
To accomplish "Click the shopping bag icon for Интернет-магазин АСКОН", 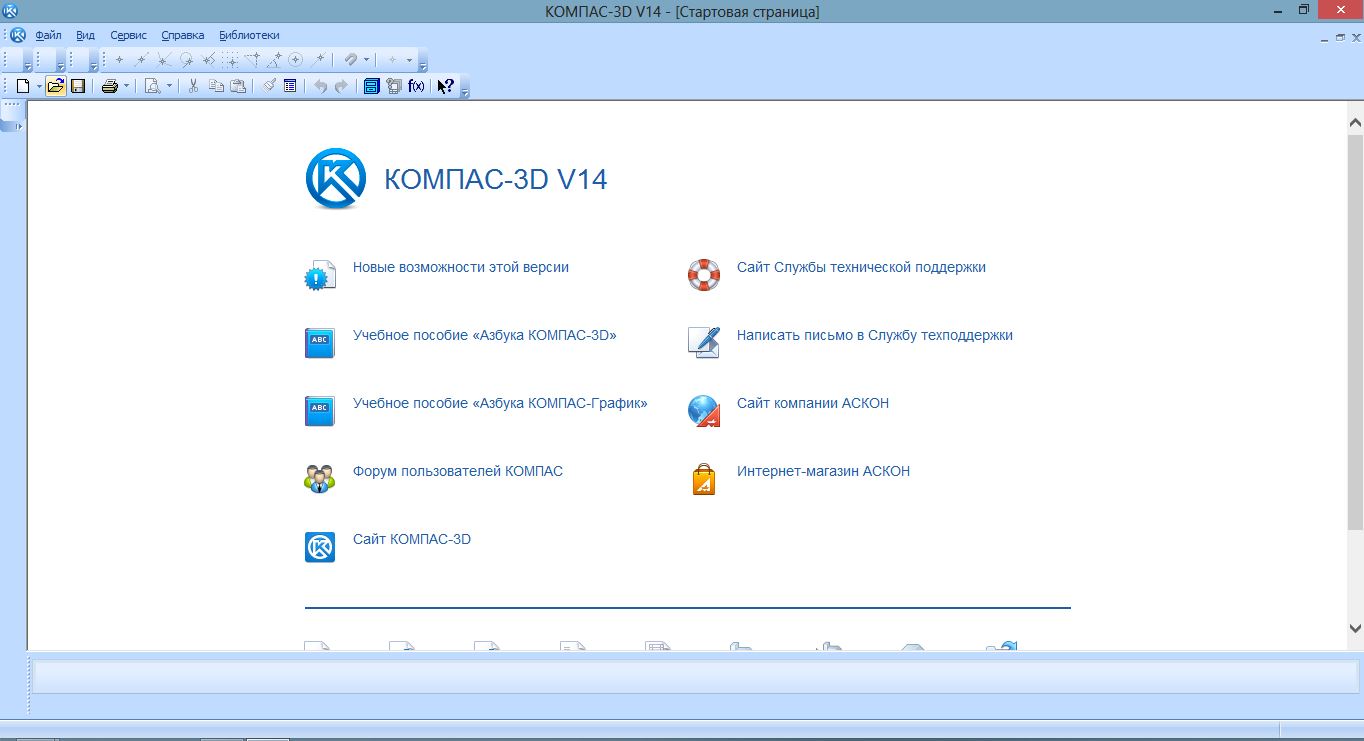I will pos(704,478).
